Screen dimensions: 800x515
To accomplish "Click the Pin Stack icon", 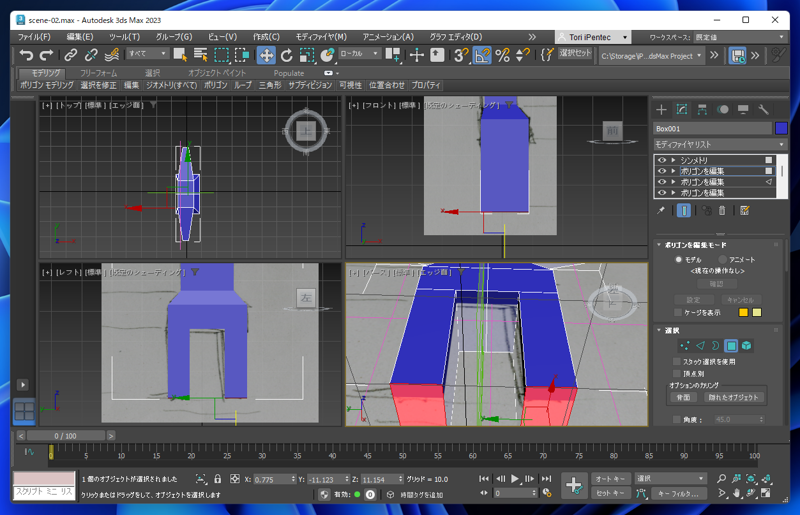I will pos(661,210).
